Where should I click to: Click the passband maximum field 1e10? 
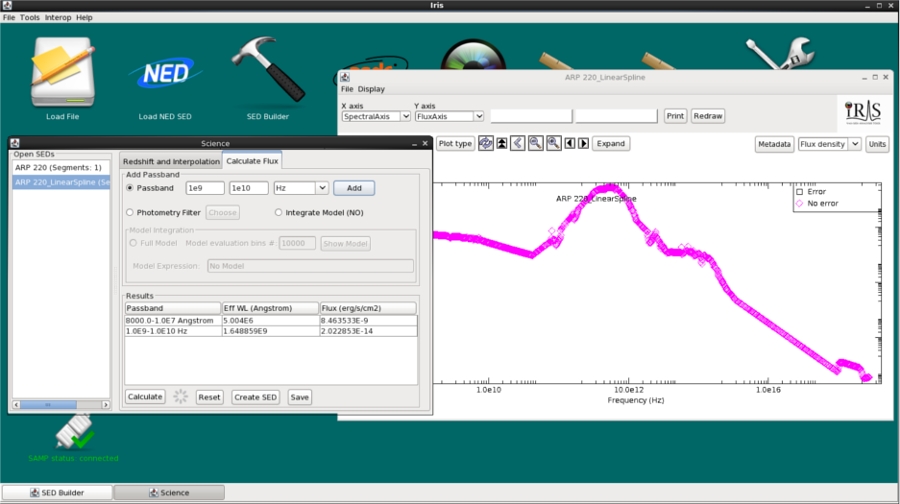tap(249, 188)
